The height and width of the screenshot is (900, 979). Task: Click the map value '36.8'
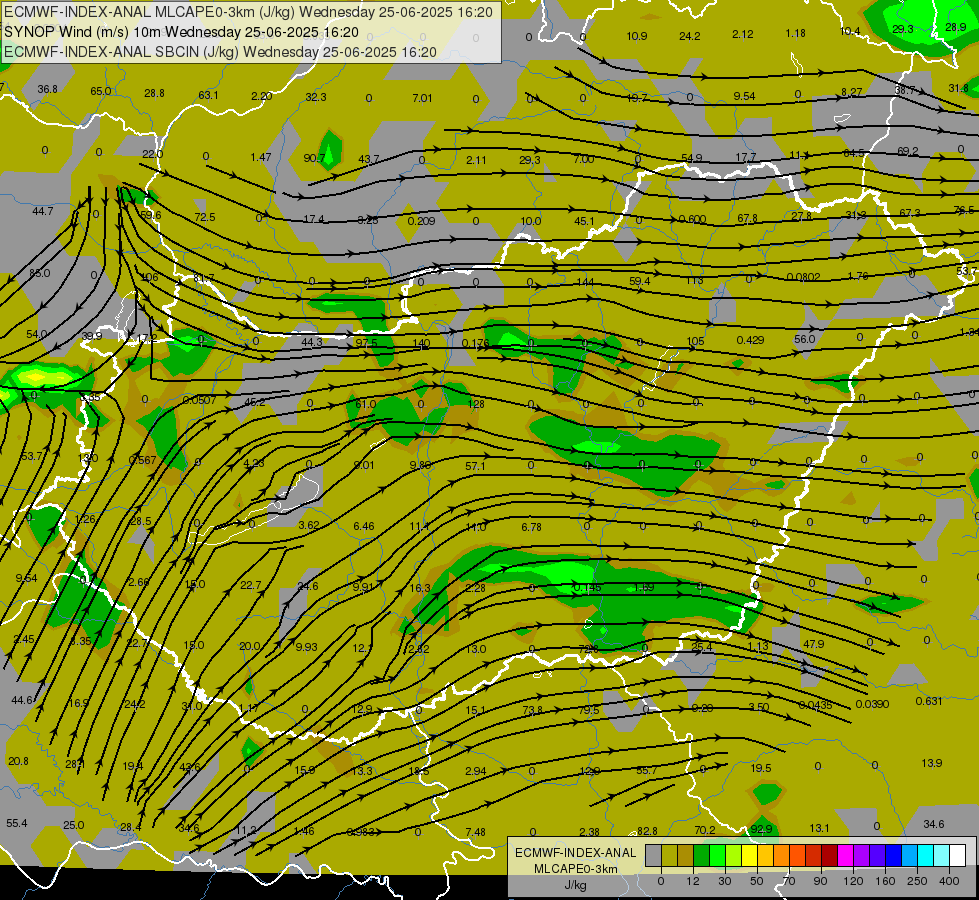click(47, 89)
